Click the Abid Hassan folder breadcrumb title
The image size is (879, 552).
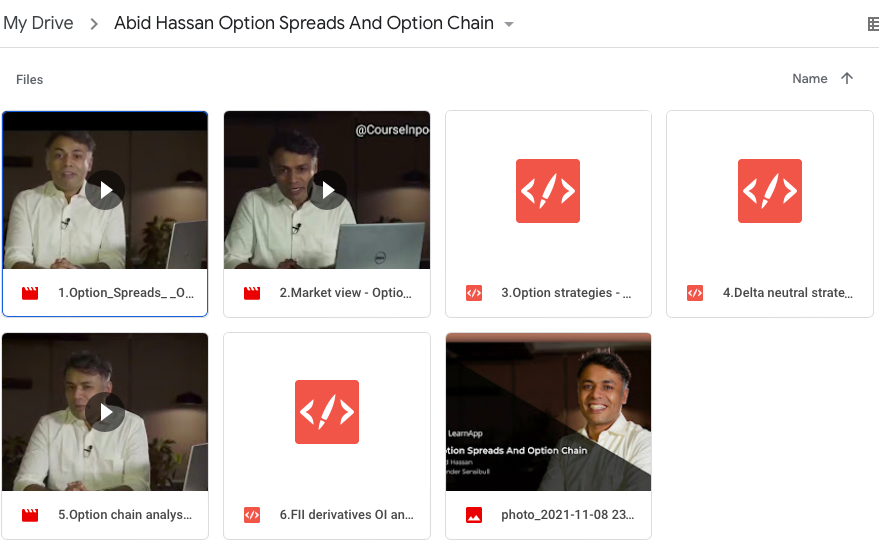303,23
